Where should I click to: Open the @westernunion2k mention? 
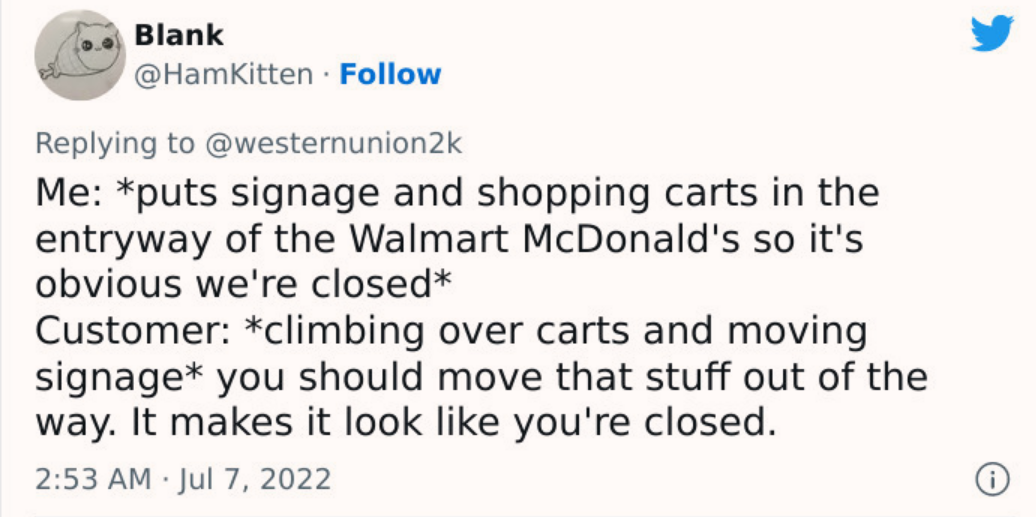coord(333,143)
